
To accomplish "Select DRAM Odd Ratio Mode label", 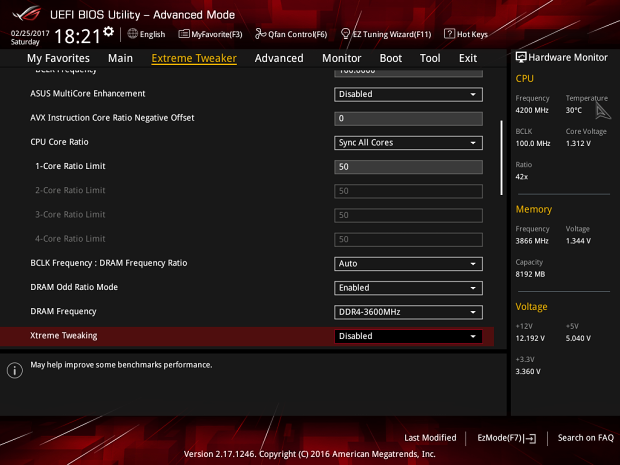I will point(74,287).
